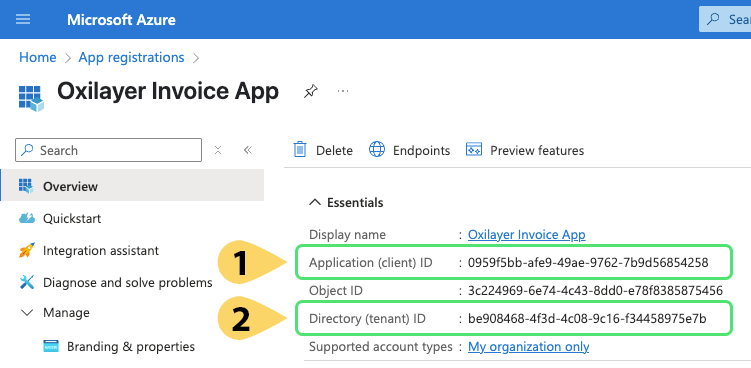Clear the sidebar search with X
Image resolution: width=751 pixels, height=368 pixels.
click(218, 150)
